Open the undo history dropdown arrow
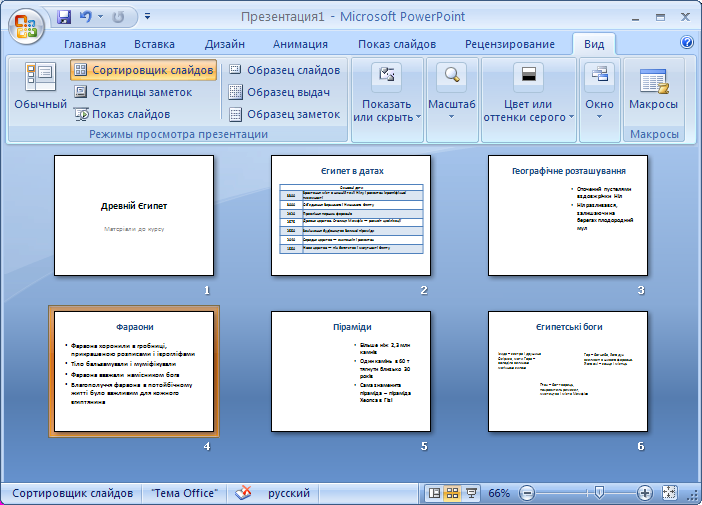This screenshot has width=702, height=505. 100,17
